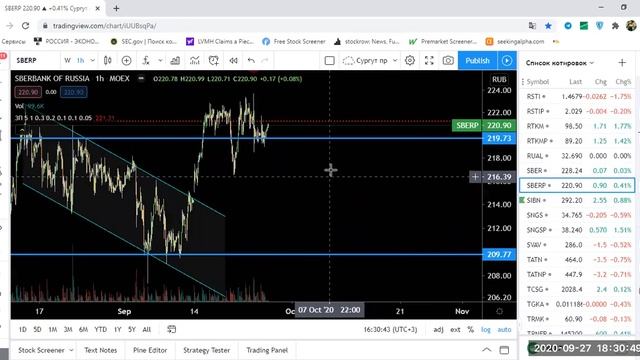Open time axis settings gear

pos(499,311)
